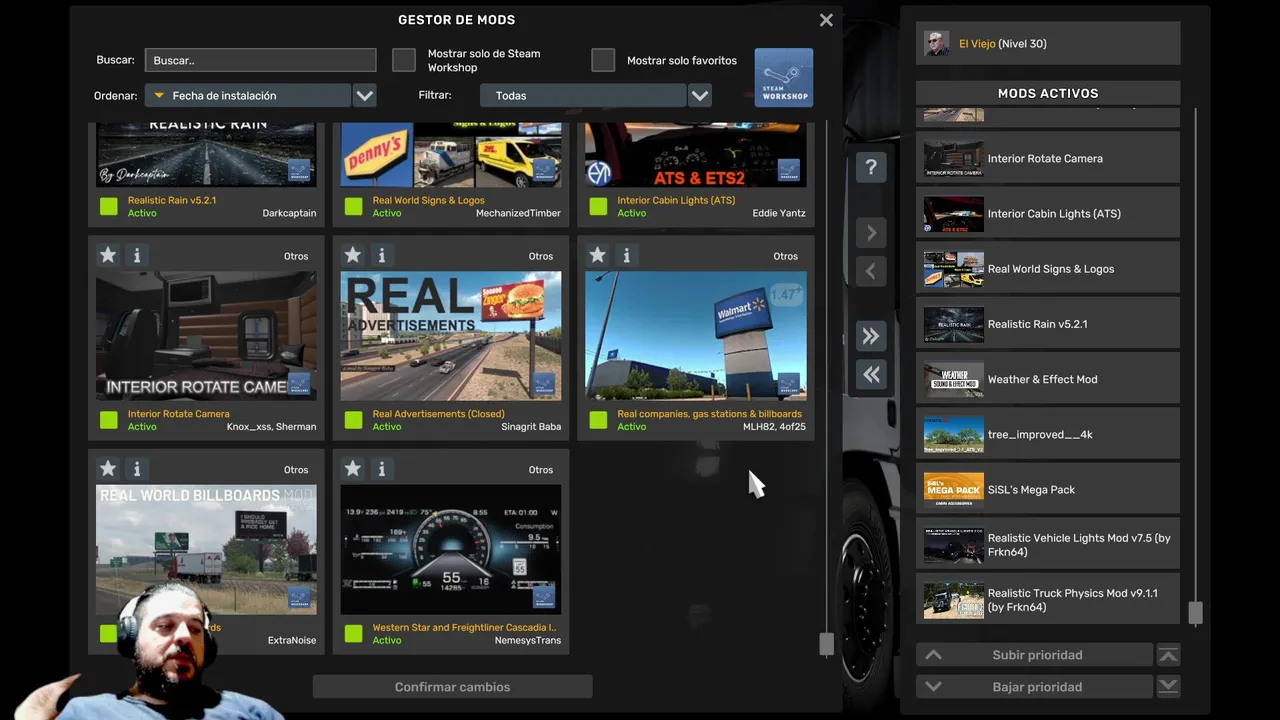Viewport: 1280px width, 720px height.
Task: Favorite the Real World Billboards mod star
Action: click(x=108, y=468)
